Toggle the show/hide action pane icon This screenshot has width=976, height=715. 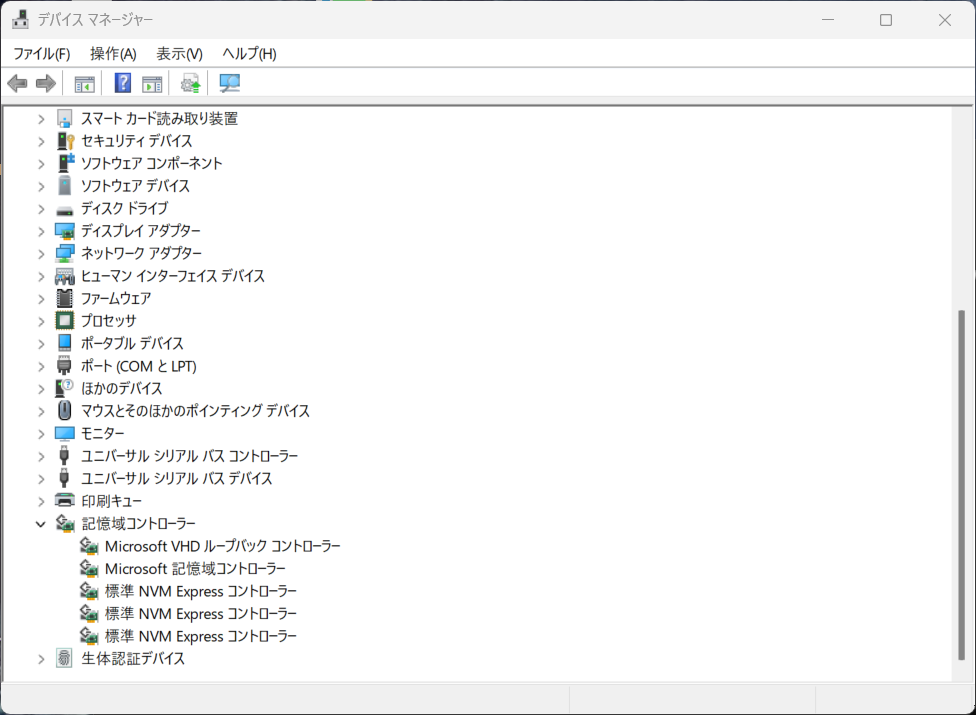[152, 84]
